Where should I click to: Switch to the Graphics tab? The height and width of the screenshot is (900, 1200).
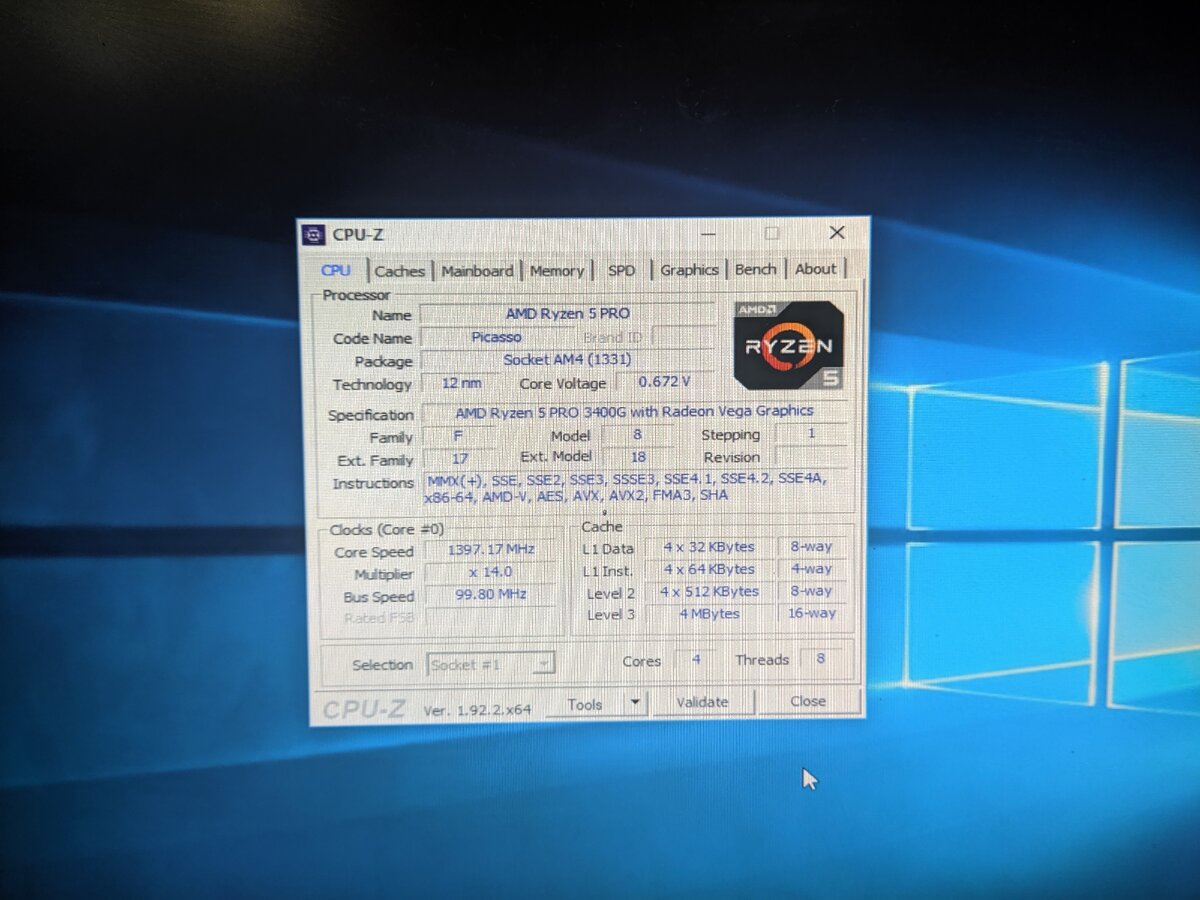pos(689,270)
